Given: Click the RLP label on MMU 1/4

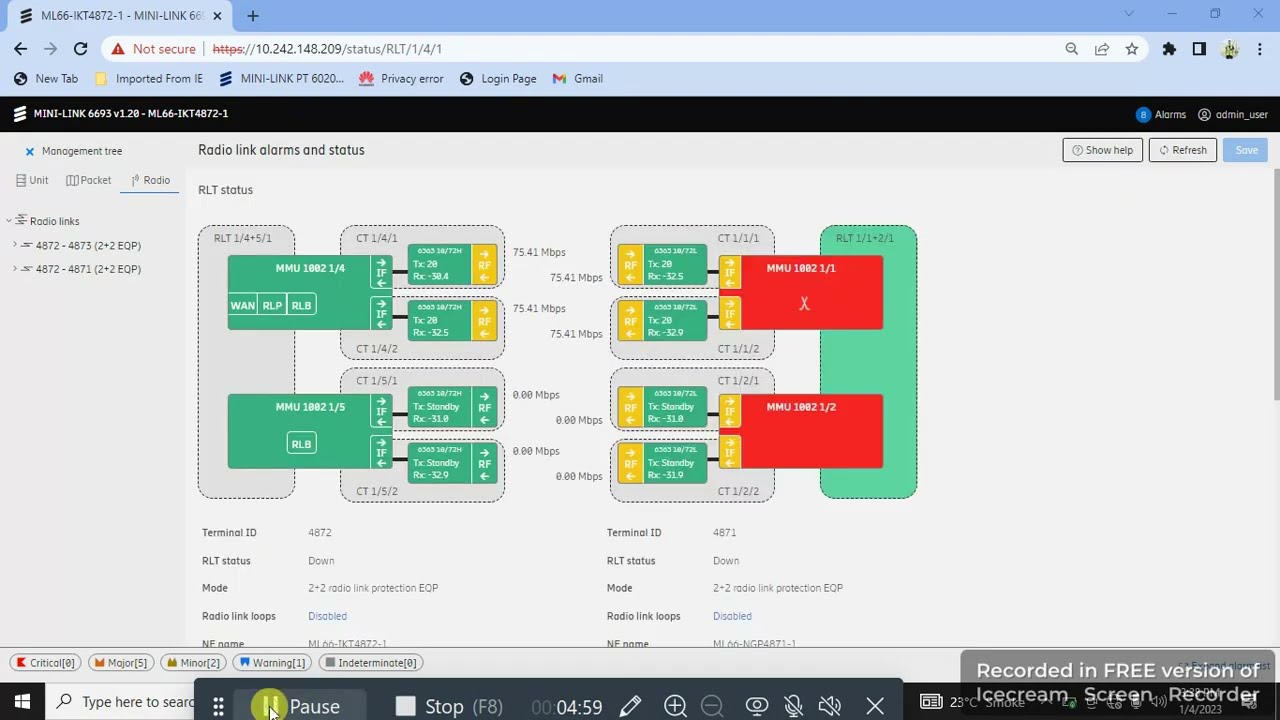Looking at the screenshot, I should tap(272, 305).
